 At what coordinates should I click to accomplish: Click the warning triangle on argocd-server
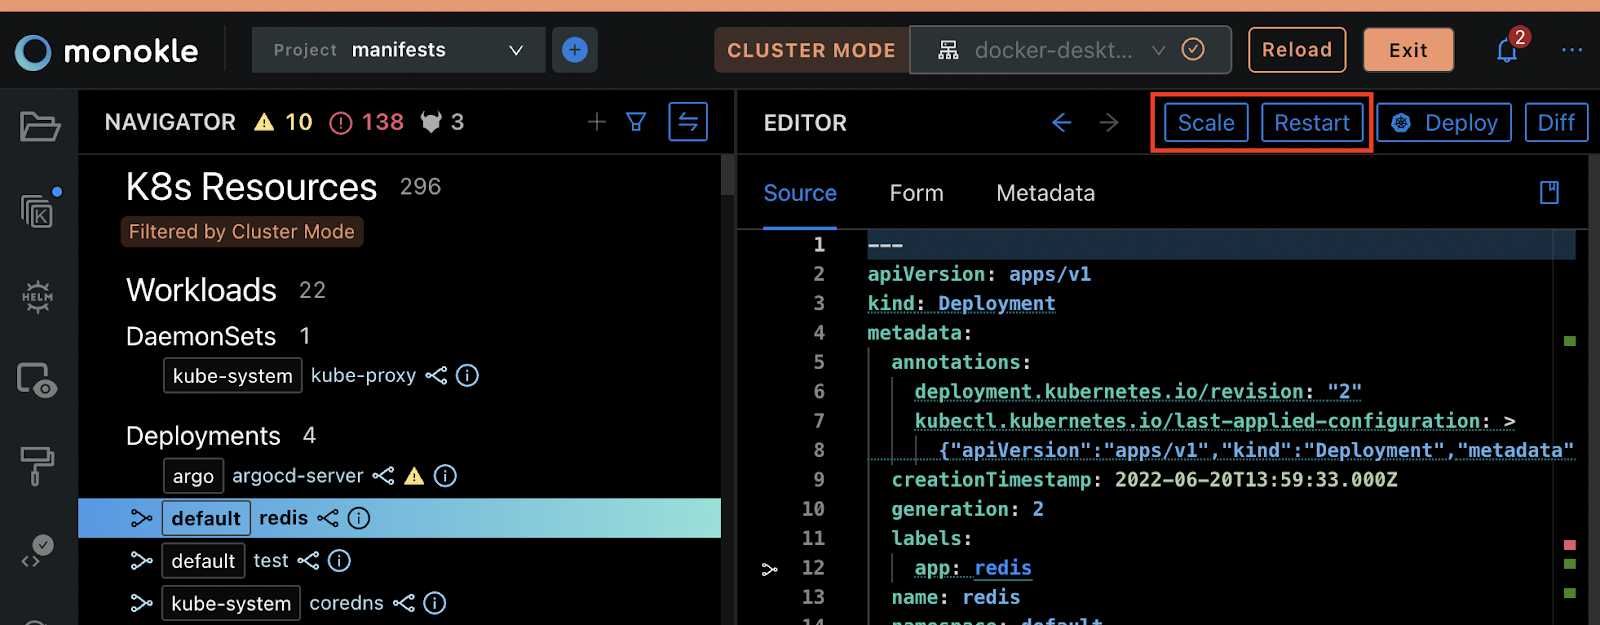[414, 476]
